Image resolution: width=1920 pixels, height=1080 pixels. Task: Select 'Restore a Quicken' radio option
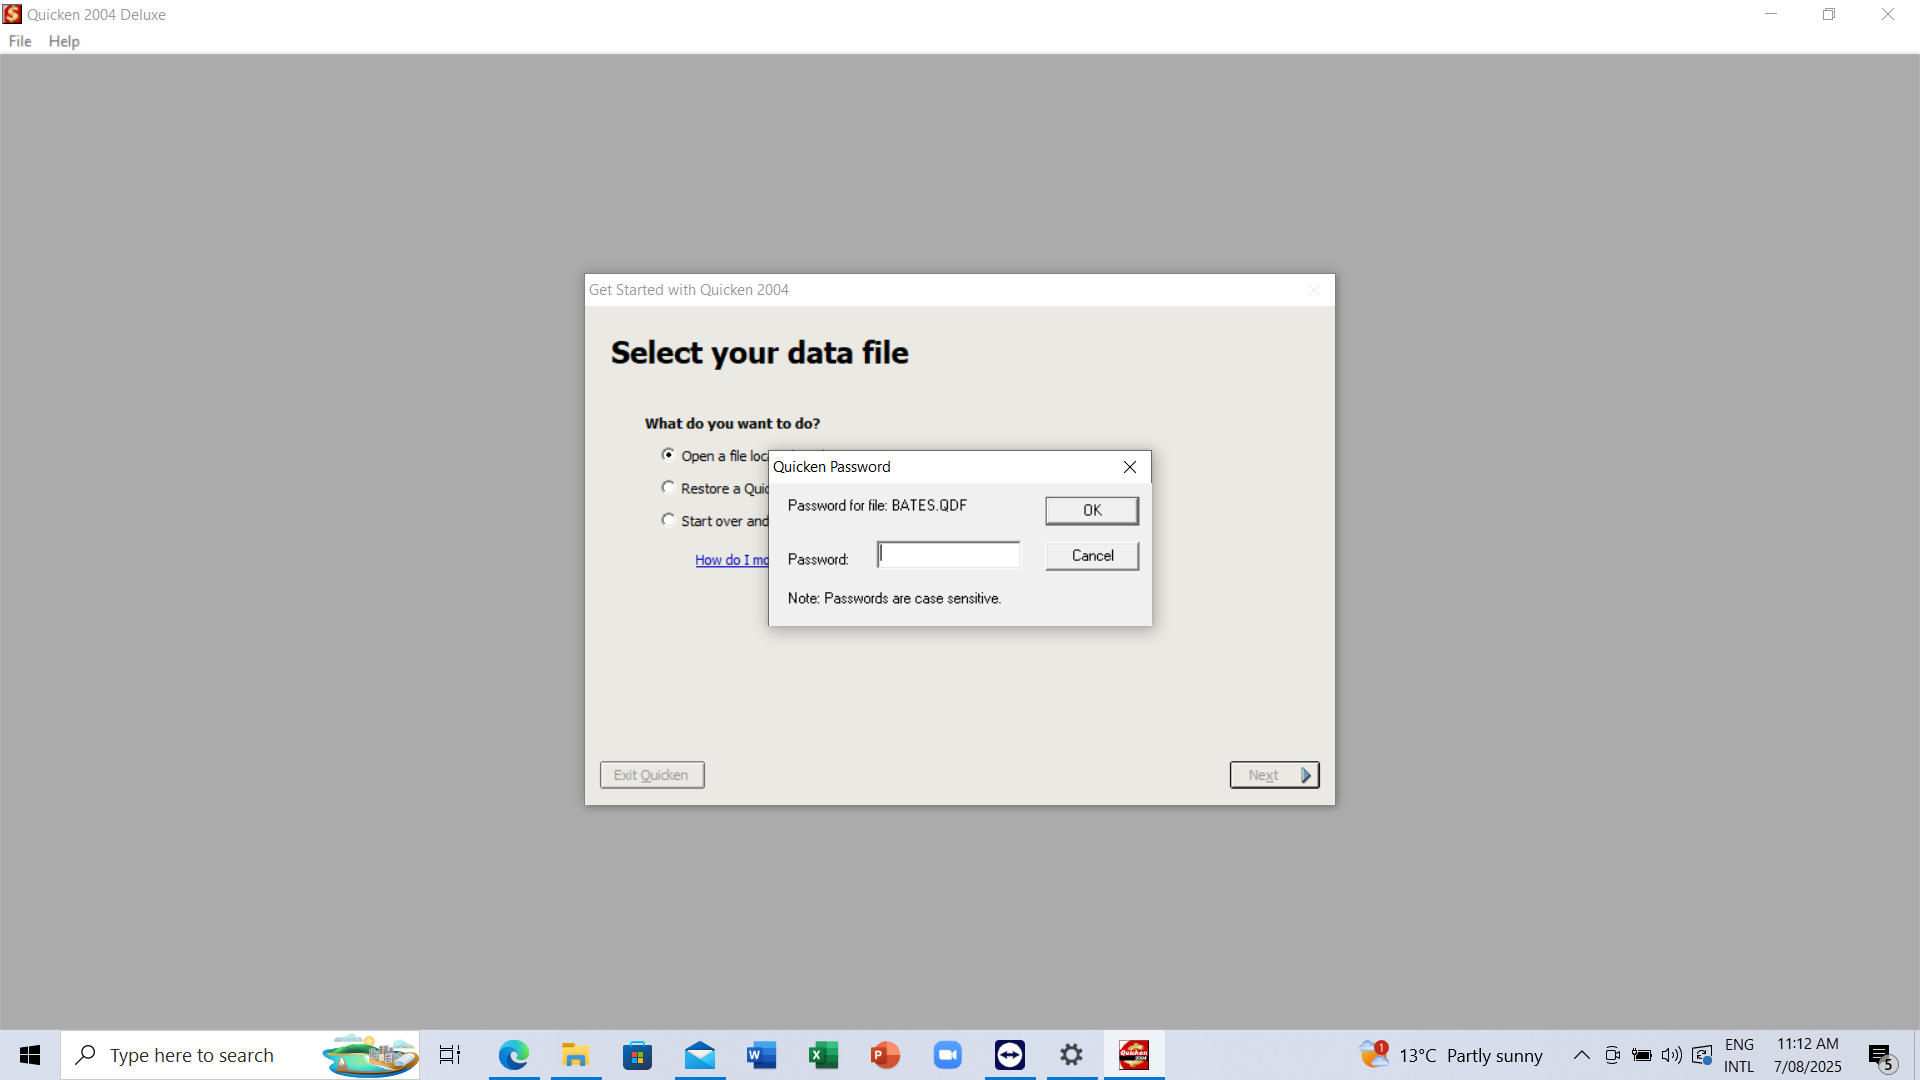(x=668, y=488)
